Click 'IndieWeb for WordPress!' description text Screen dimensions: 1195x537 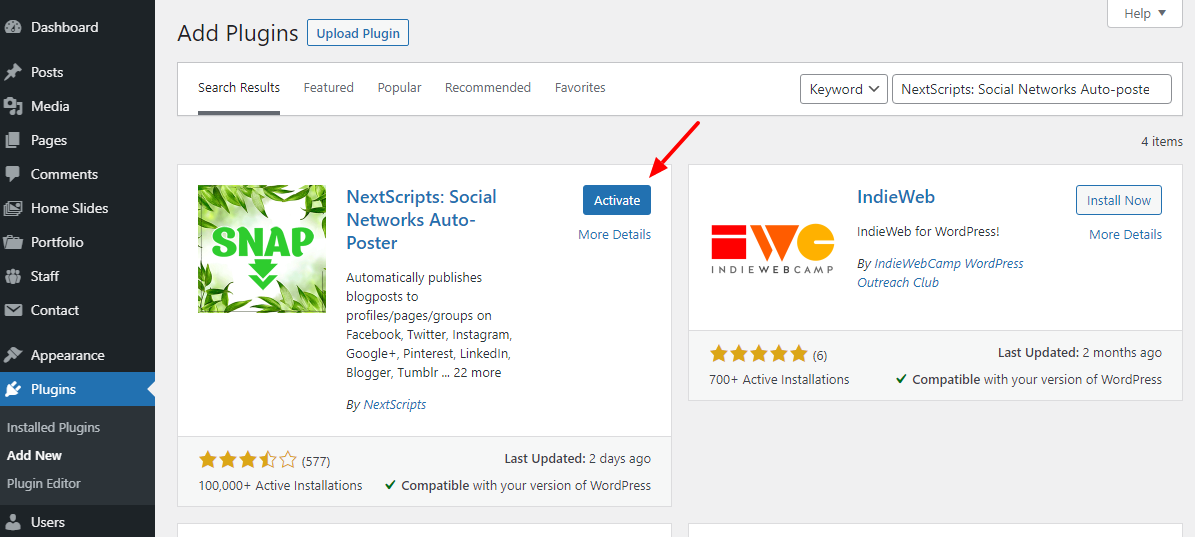tap(927, 232)
